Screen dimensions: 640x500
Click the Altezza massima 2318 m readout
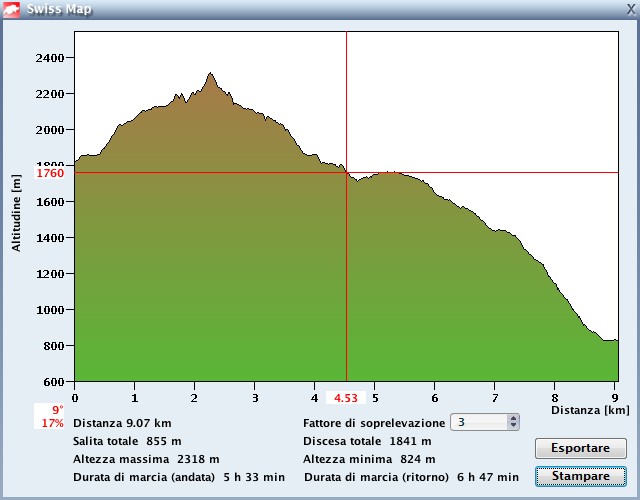tap(146, 458)
